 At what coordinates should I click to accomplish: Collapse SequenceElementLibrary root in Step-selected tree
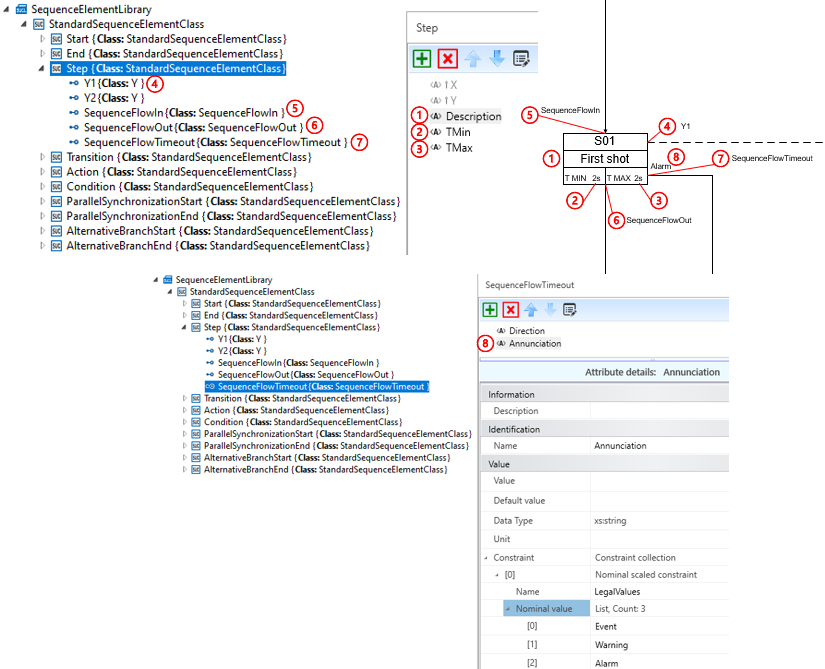tap(6, 9)
